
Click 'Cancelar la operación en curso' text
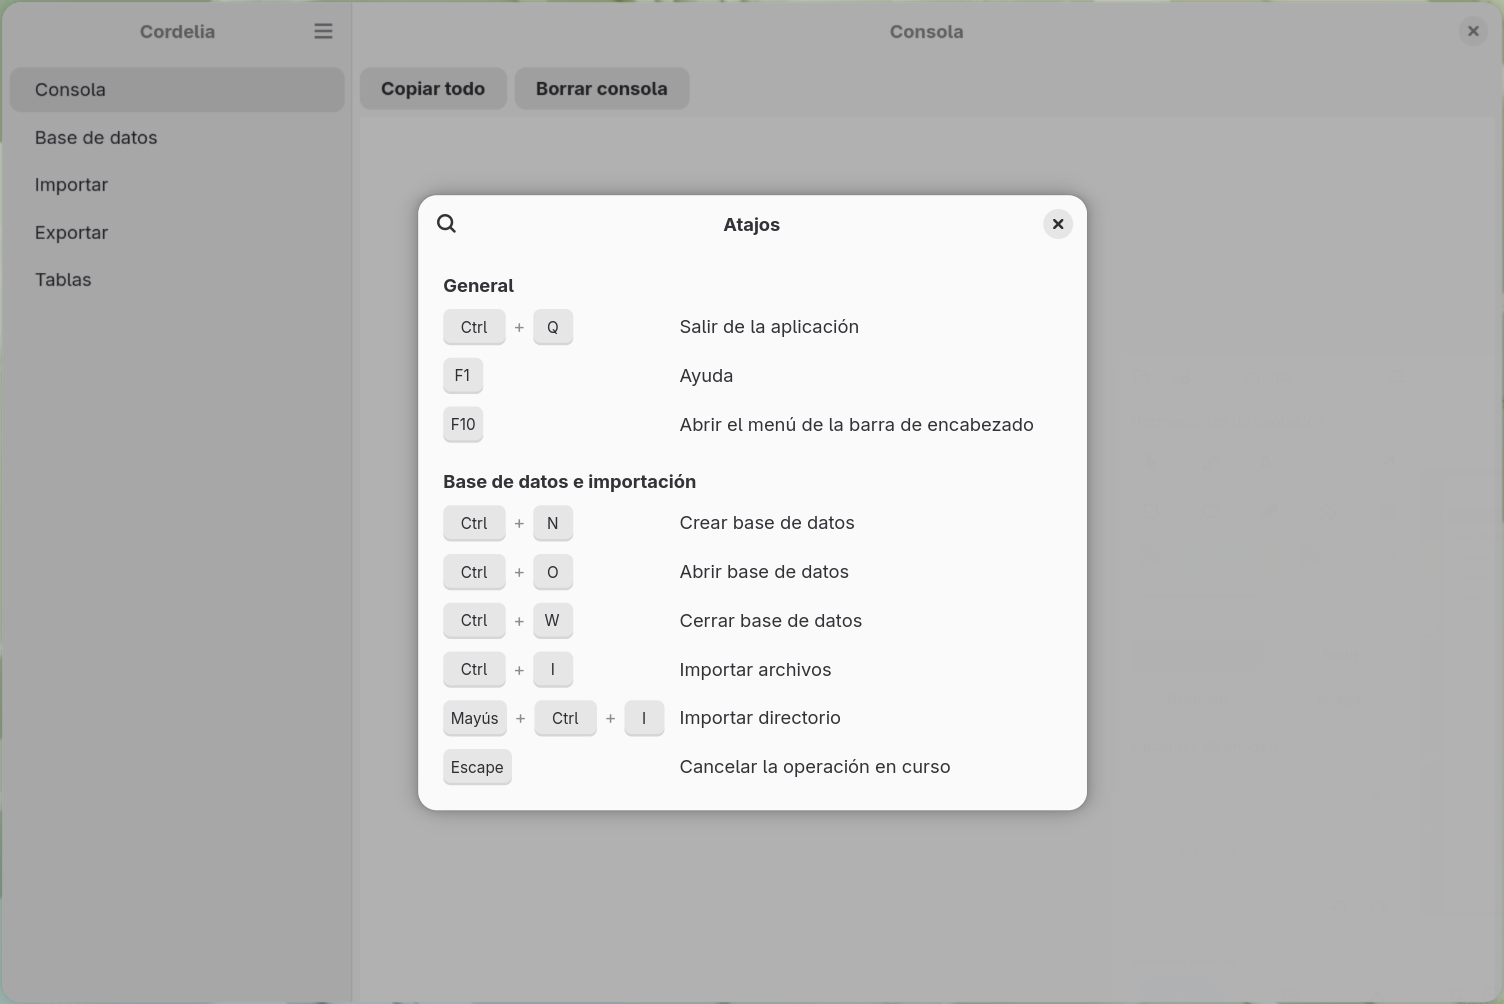pos(815,767)
